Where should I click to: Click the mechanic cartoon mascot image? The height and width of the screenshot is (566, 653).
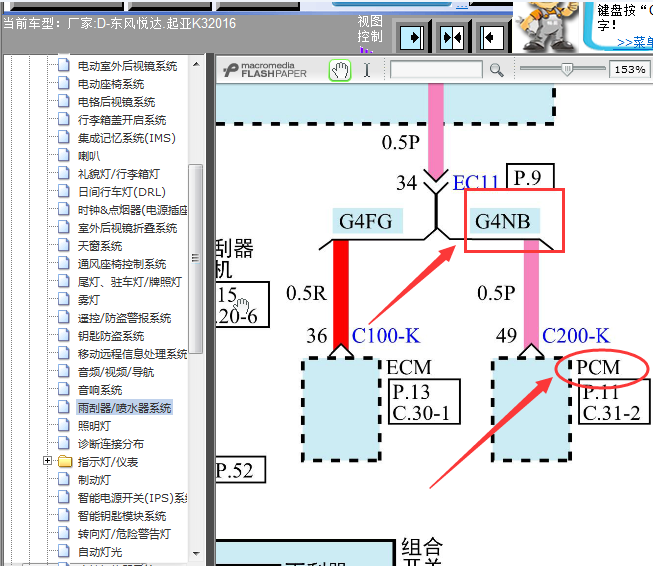(x=546, y=27)
